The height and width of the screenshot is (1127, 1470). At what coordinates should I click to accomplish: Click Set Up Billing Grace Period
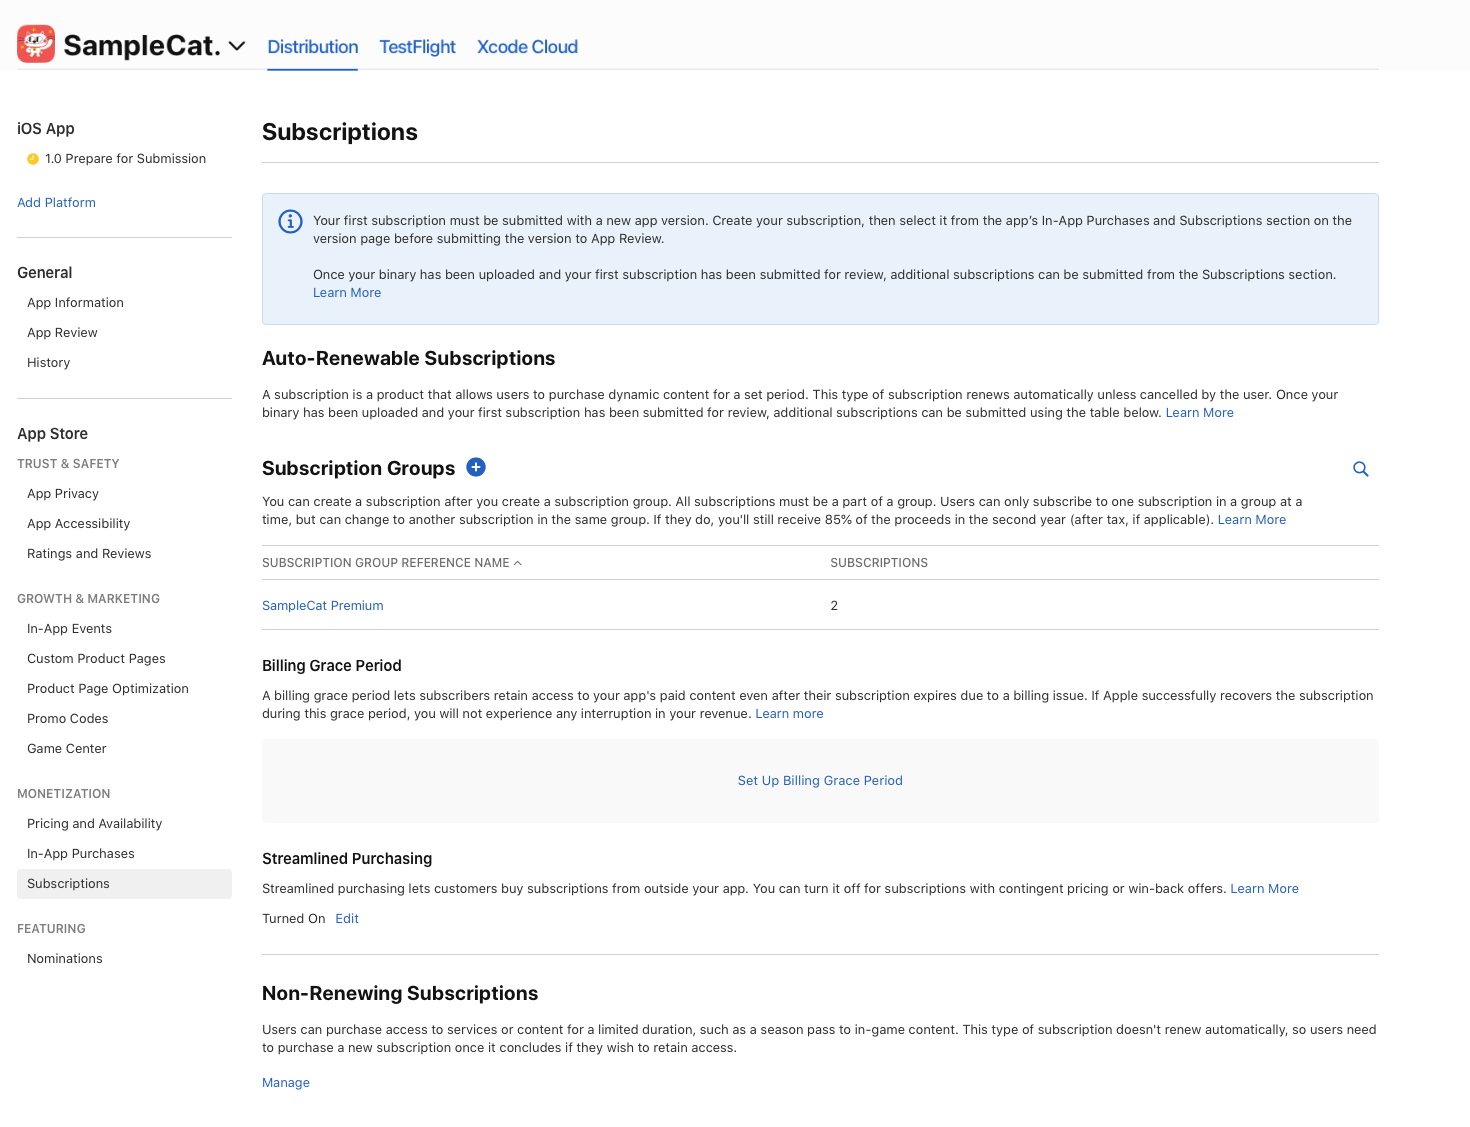(820, 780)
